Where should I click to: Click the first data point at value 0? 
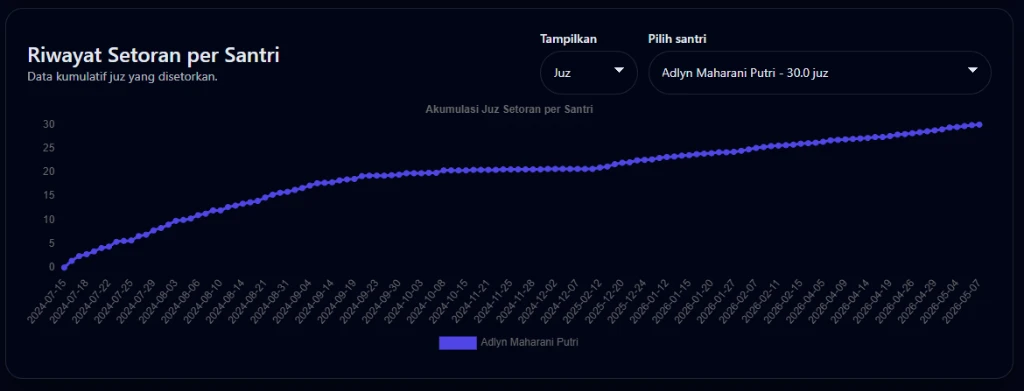click(64, 268)
